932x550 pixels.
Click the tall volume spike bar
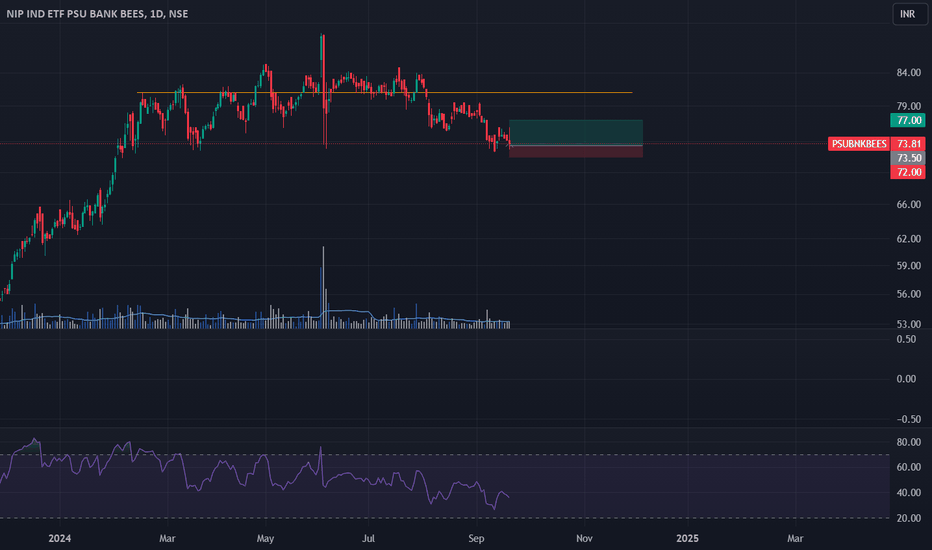(x=323, y=287)
